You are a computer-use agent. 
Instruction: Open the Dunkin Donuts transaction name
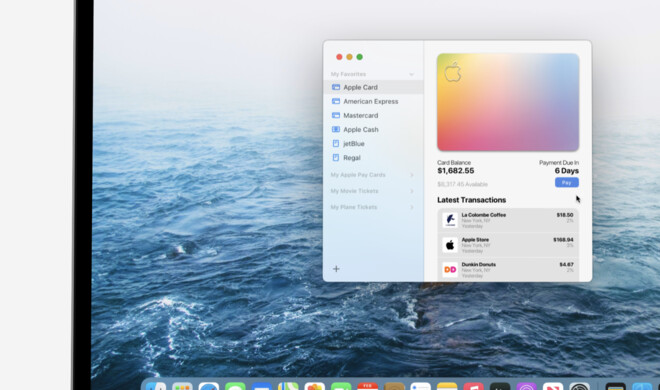479,265
